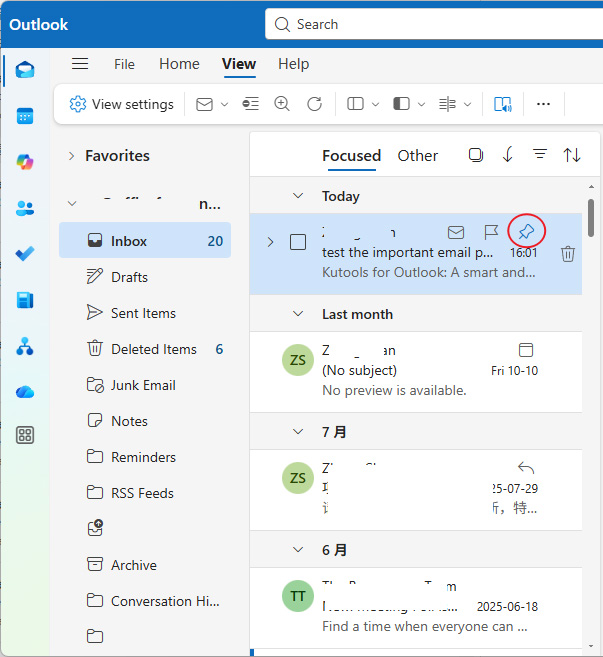Collapse the 6月 group
The width and height of the screenshot is (603, 657).
(x=298, y=550)
